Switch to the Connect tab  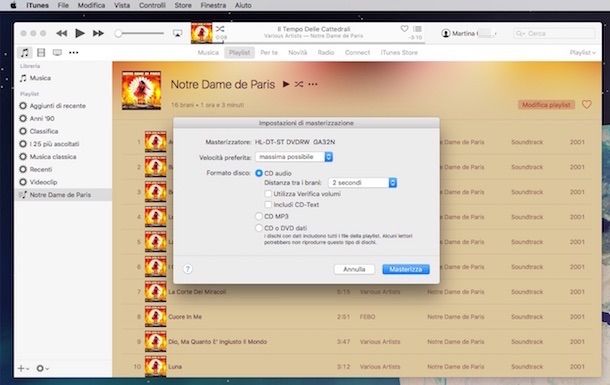pyautogui.click(x=357, y=52)
